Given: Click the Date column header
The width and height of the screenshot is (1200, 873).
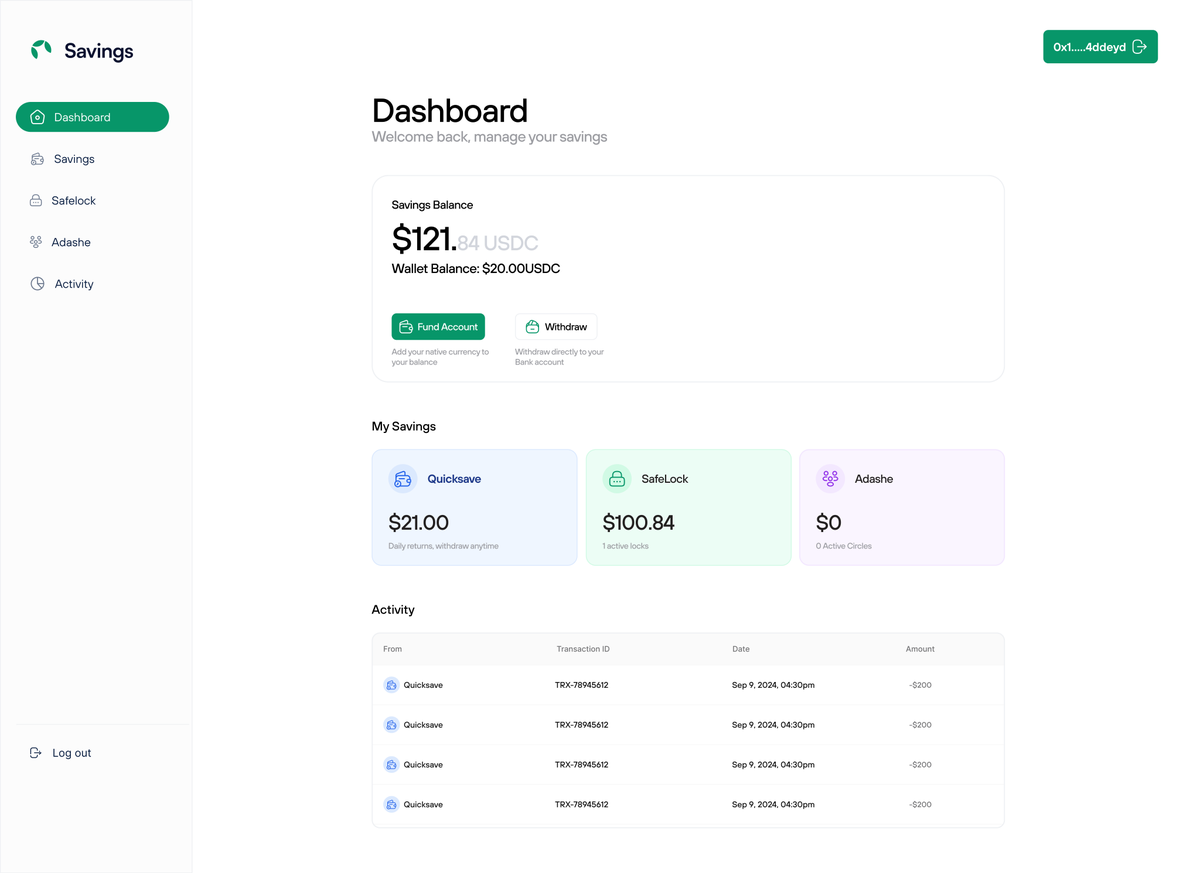Looking at the screenshot, I should tap(741, 649).
